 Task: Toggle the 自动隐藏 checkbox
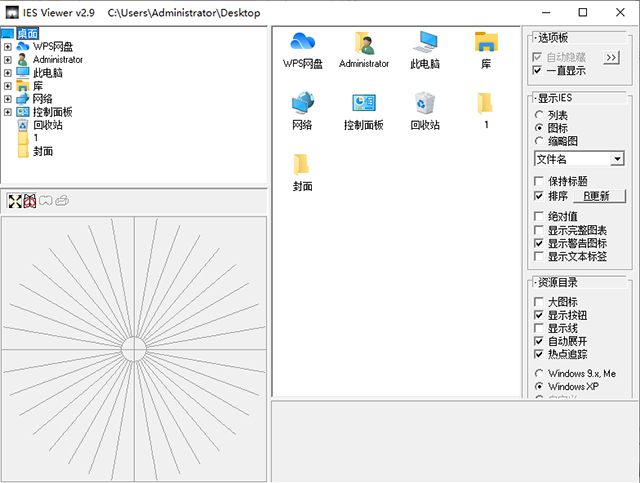(538, 57)
